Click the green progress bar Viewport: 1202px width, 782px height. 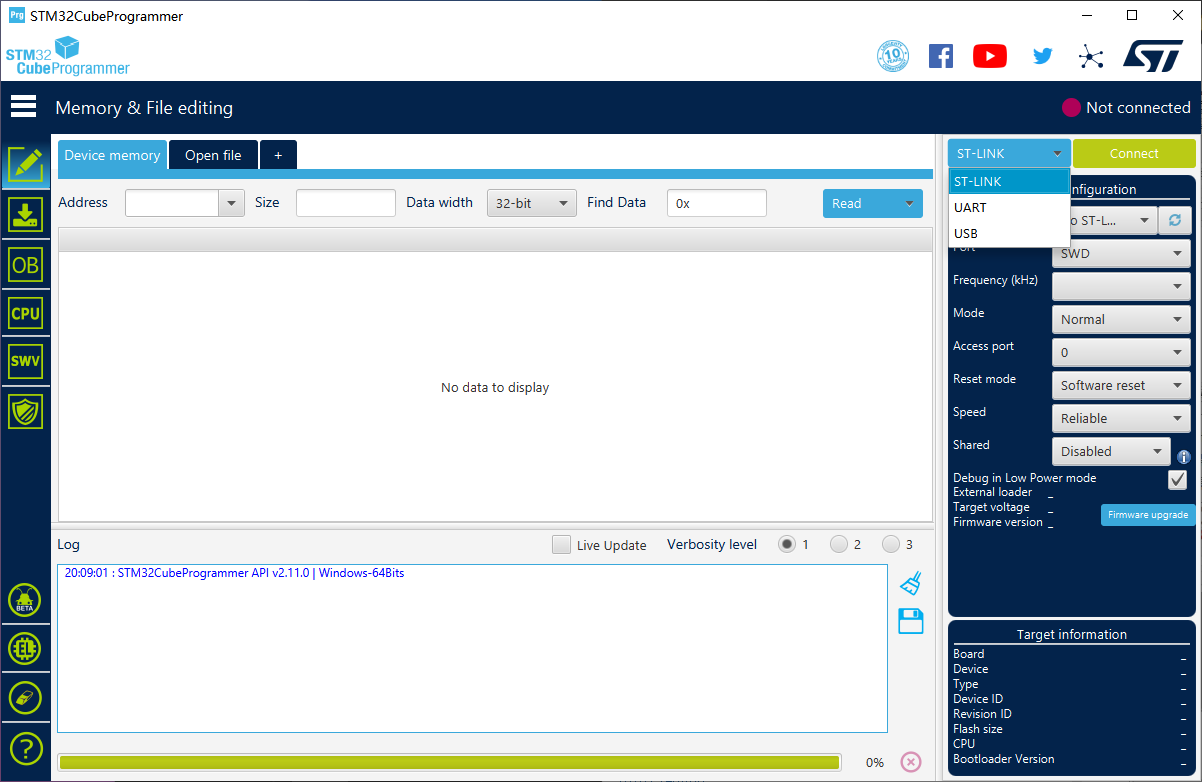449,762
